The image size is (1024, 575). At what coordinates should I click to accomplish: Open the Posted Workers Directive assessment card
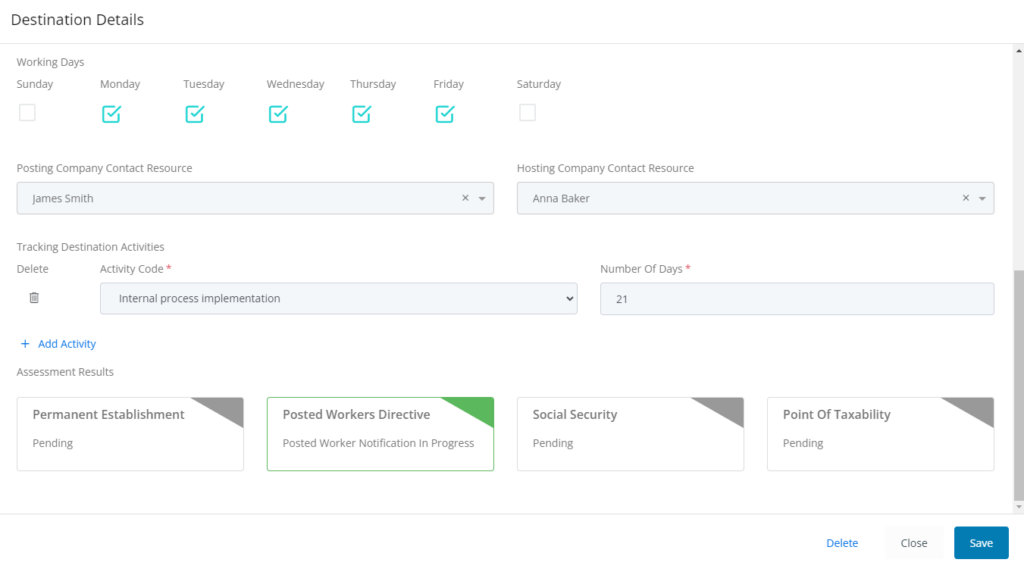(380, 434)
